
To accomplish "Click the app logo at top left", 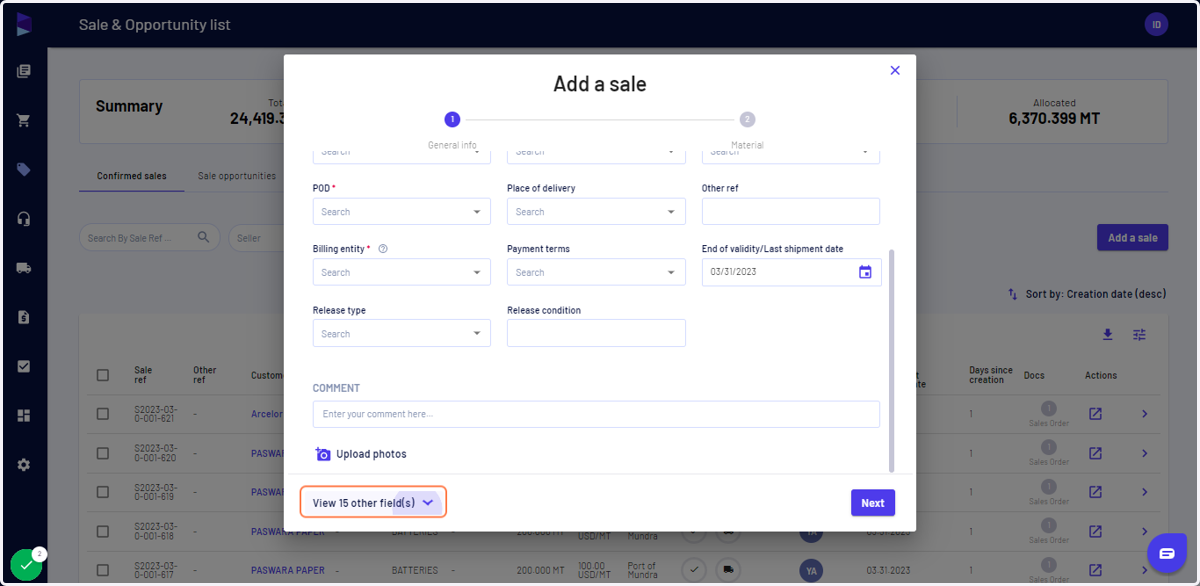I will point(24,25).
